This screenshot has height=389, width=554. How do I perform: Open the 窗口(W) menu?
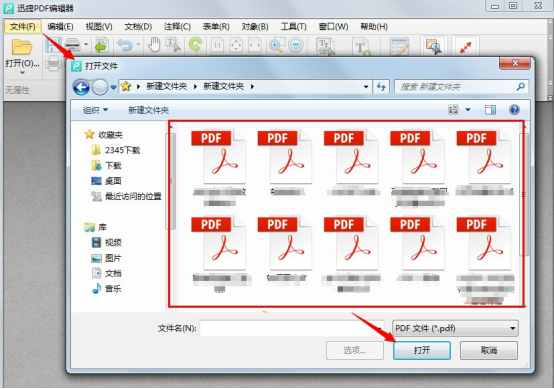333,27
